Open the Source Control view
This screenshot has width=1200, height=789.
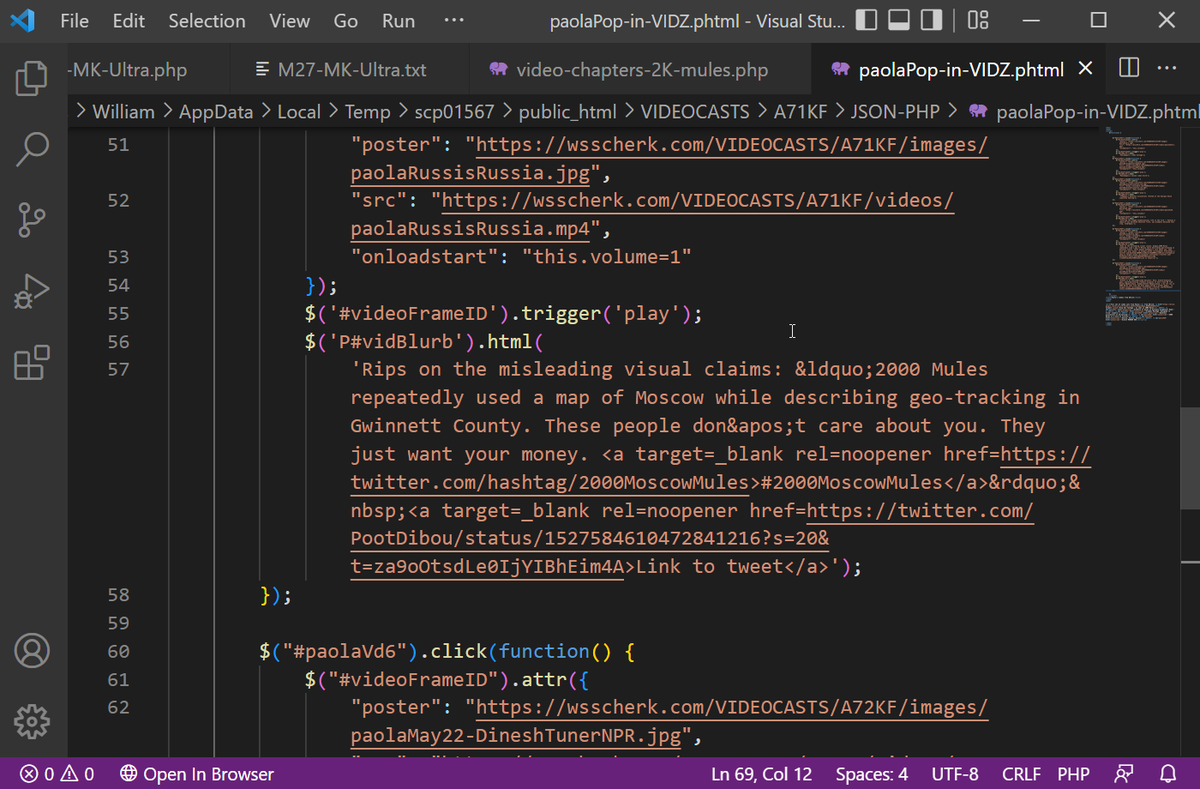coord(33,219)
